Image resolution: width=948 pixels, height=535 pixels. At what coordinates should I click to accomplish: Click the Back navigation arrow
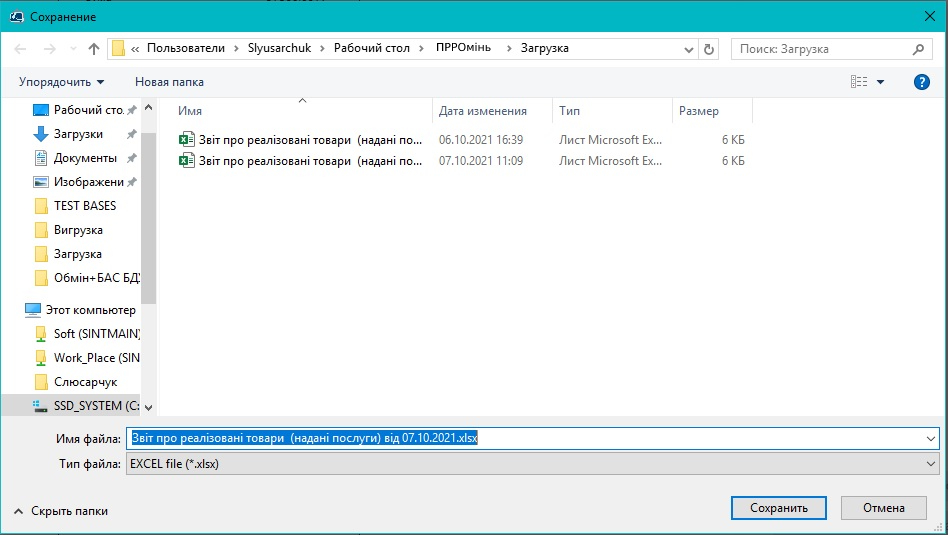(21, 49)
